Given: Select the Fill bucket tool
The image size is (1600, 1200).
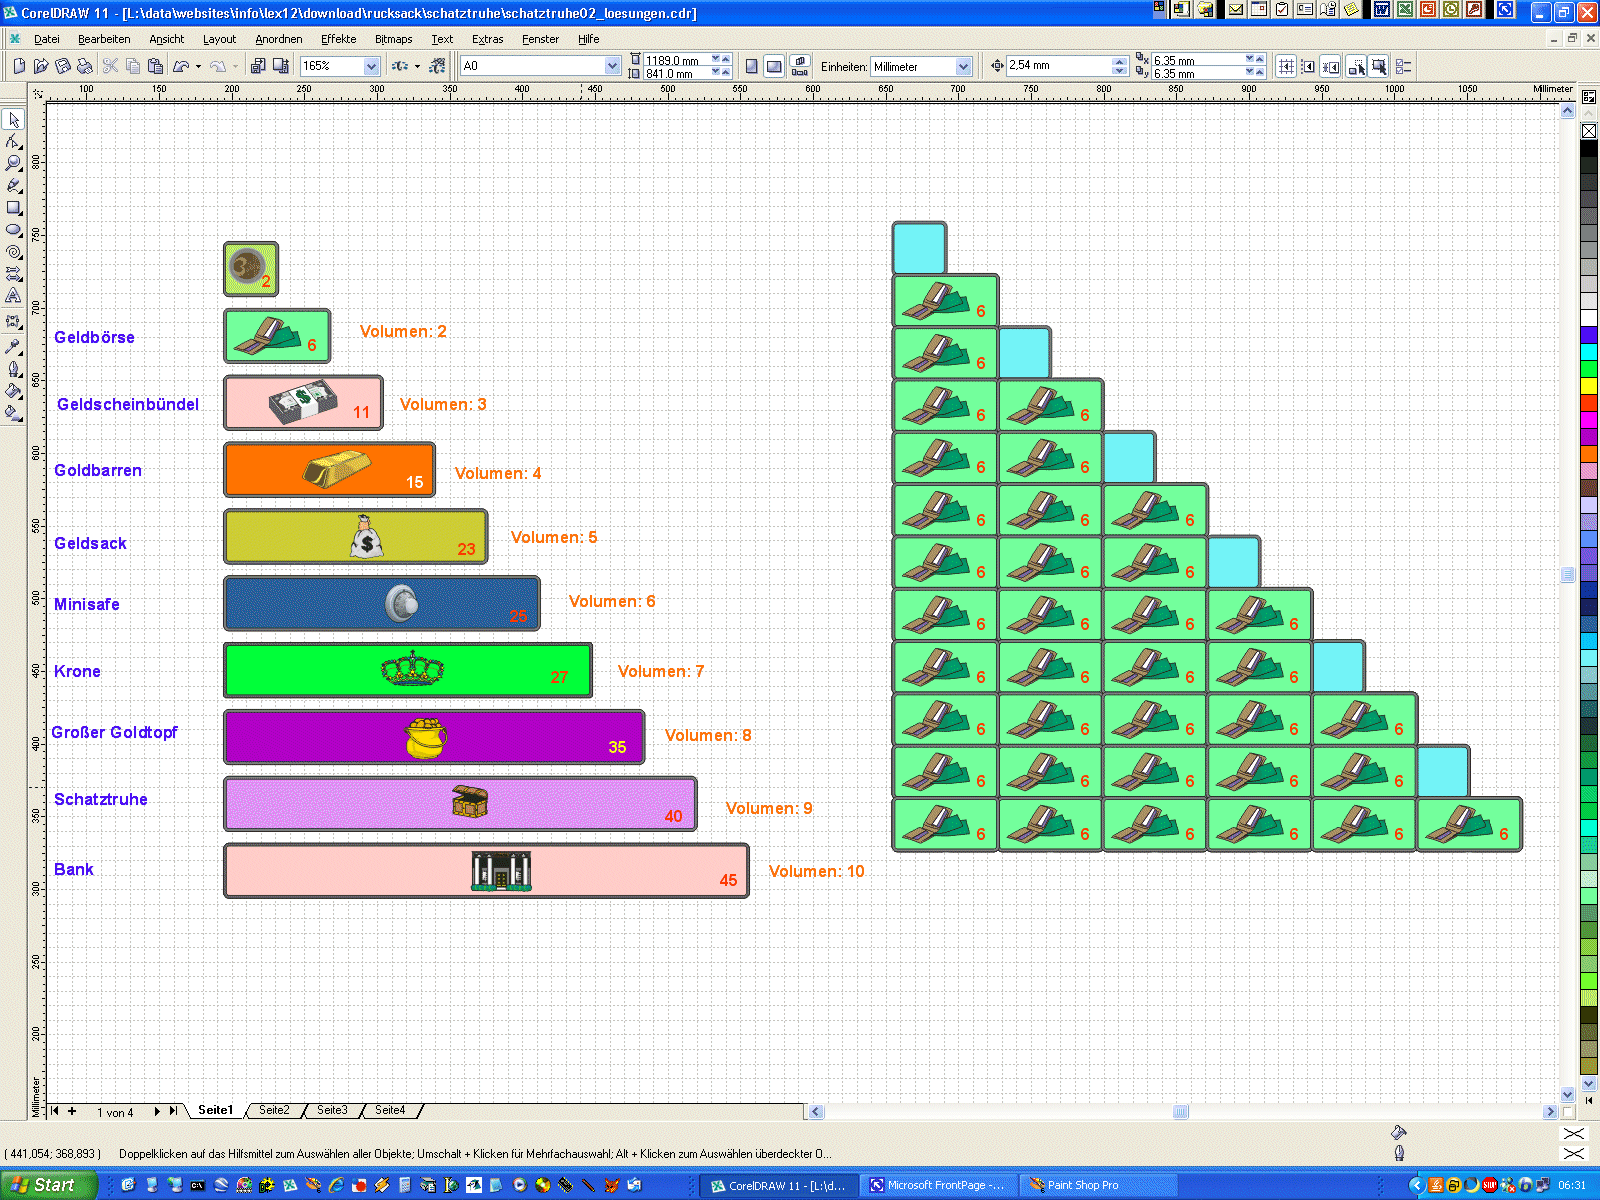Looking at the screenshot, I should [14, 390].
